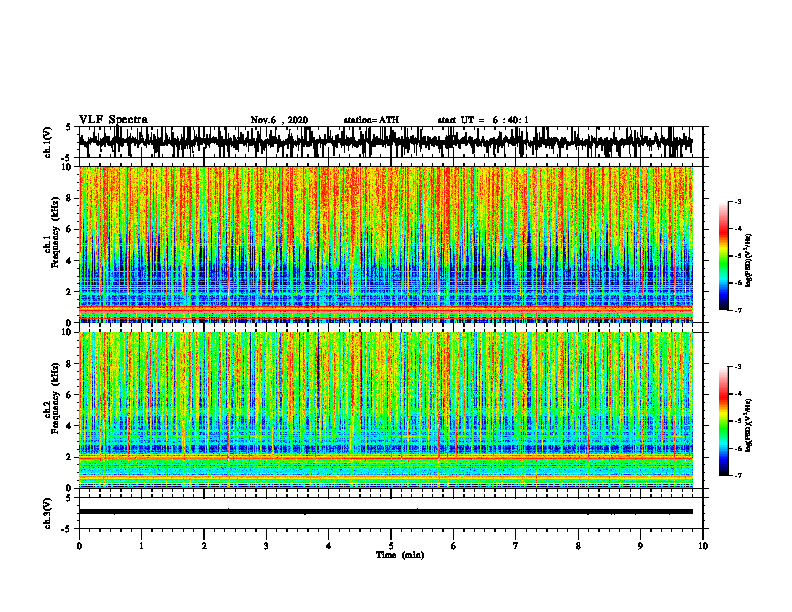Click the ch.3 flat voltage trace
This screenshot has height=612, width=792.
coord(385,512)
